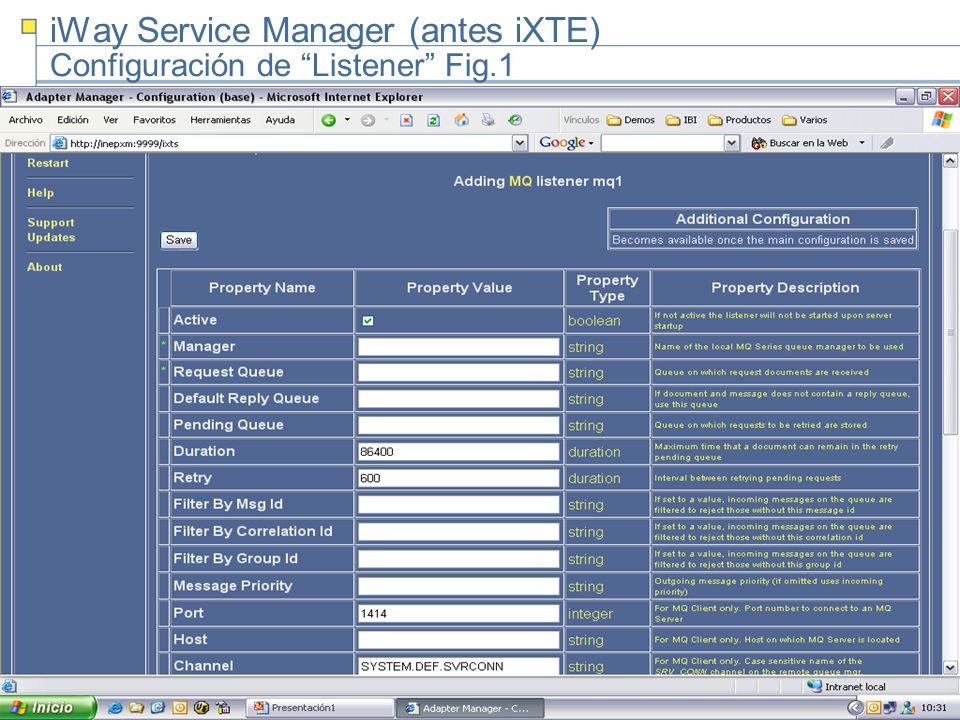960x720 pixels.
Task: Open the IBI links folder
Action: point(681,120)
